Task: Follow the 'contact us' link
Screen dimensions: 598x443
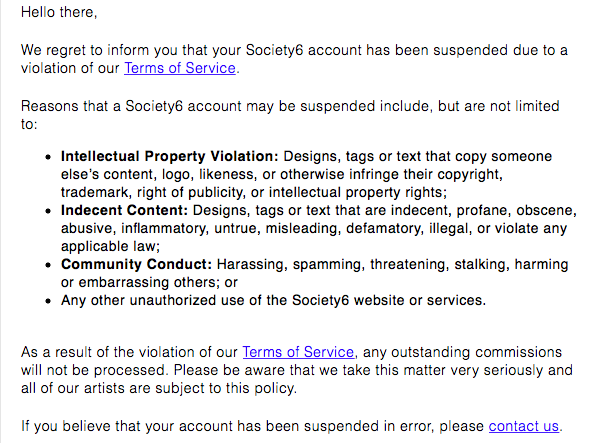Action: pos(524,426)
